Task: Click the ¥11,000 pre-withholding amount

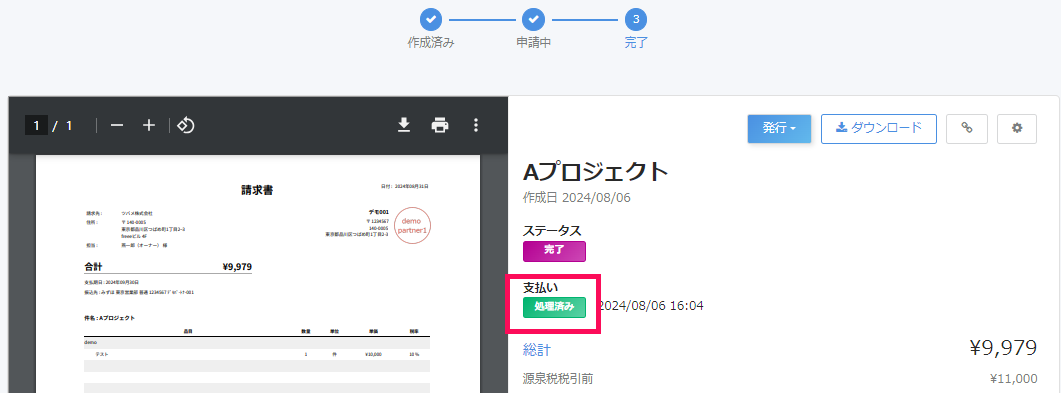Action: tap(1013, 379)
